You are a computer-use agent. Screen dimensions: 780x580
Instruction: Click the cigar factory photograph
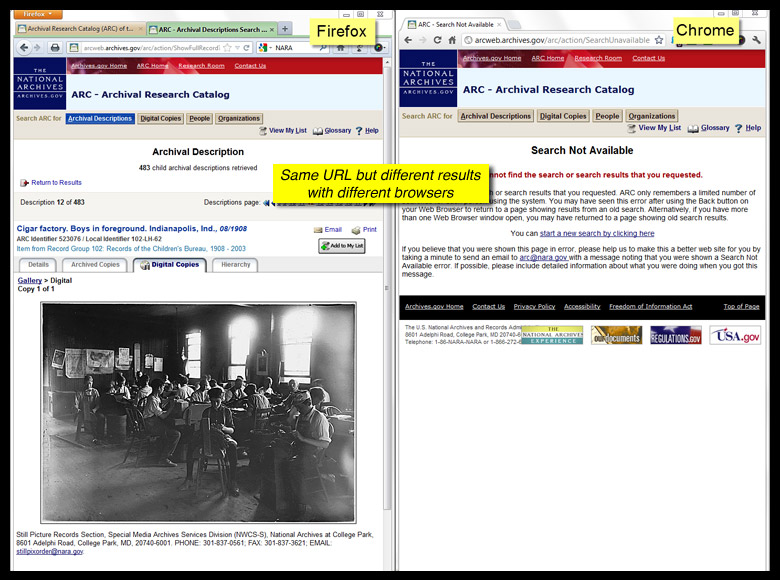pos(198,411)
